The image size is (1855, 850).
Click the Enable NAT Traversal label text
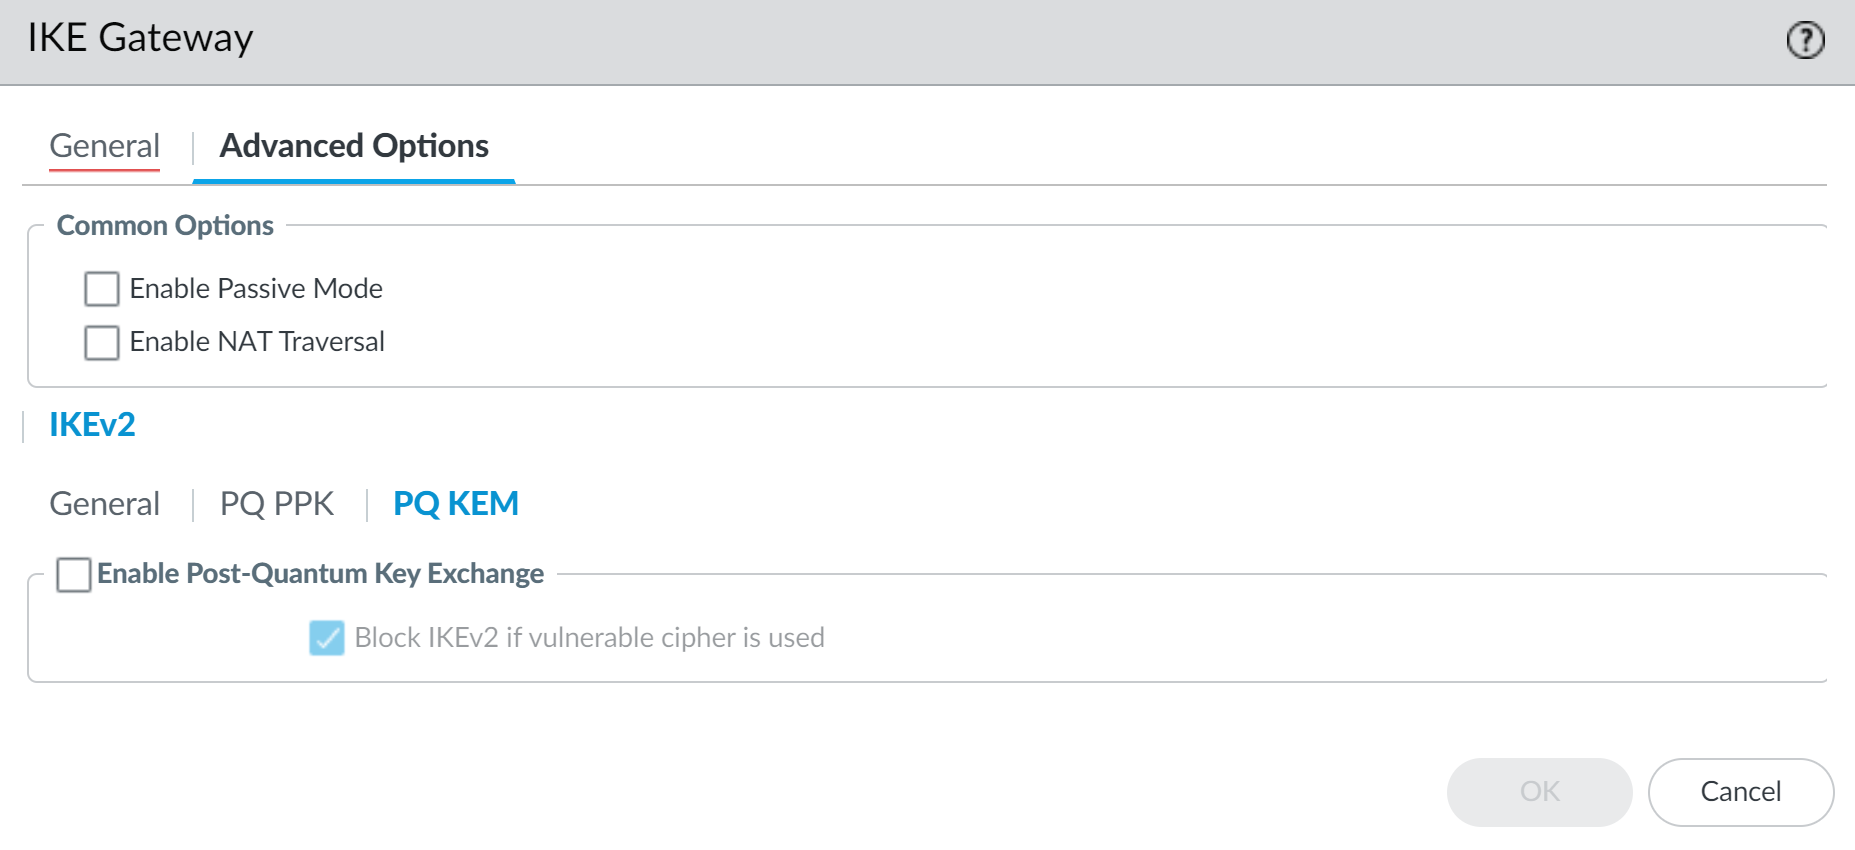pos(257,342)
